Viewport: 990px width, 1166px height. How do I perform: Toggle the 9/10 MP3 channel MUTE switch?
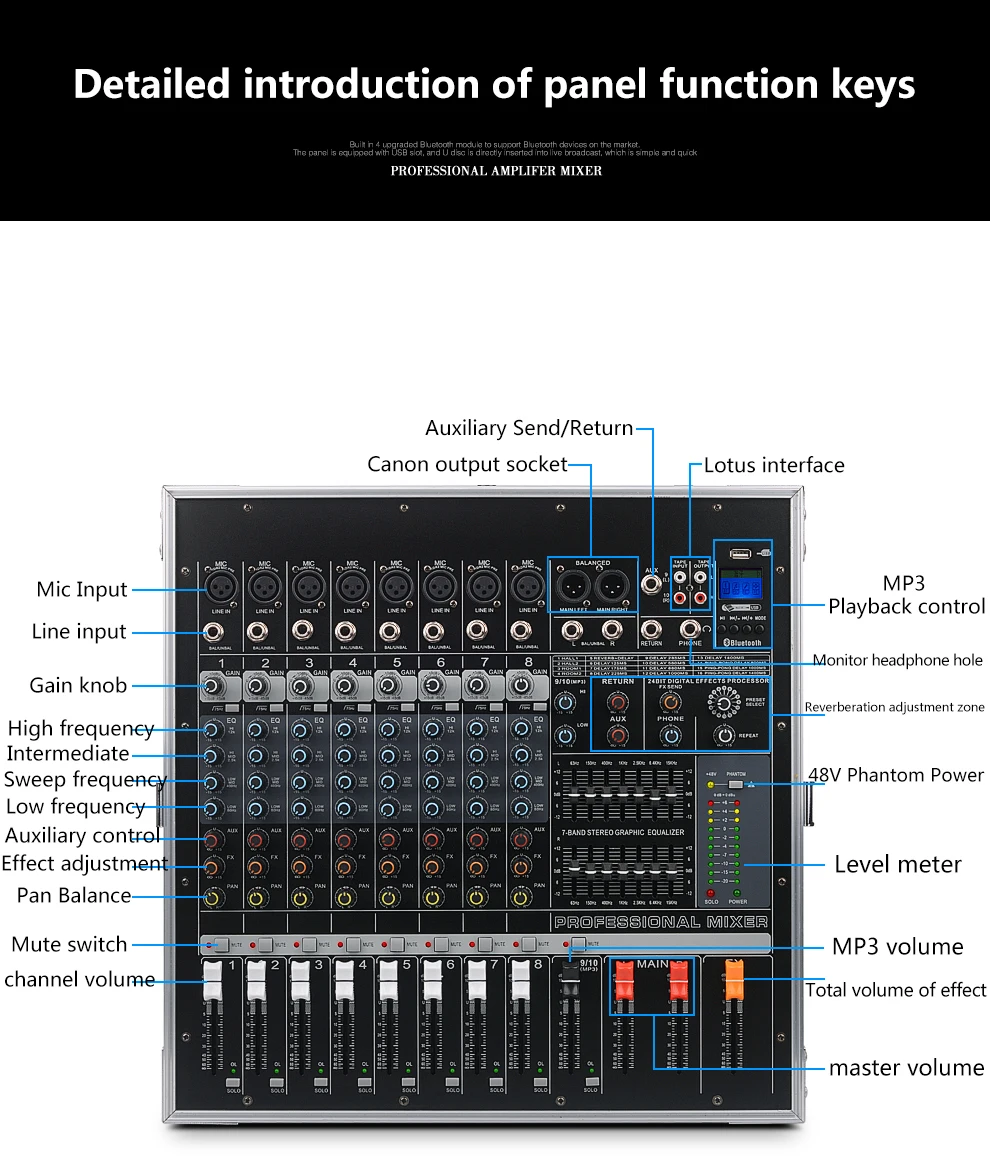(x=579, y=944)
